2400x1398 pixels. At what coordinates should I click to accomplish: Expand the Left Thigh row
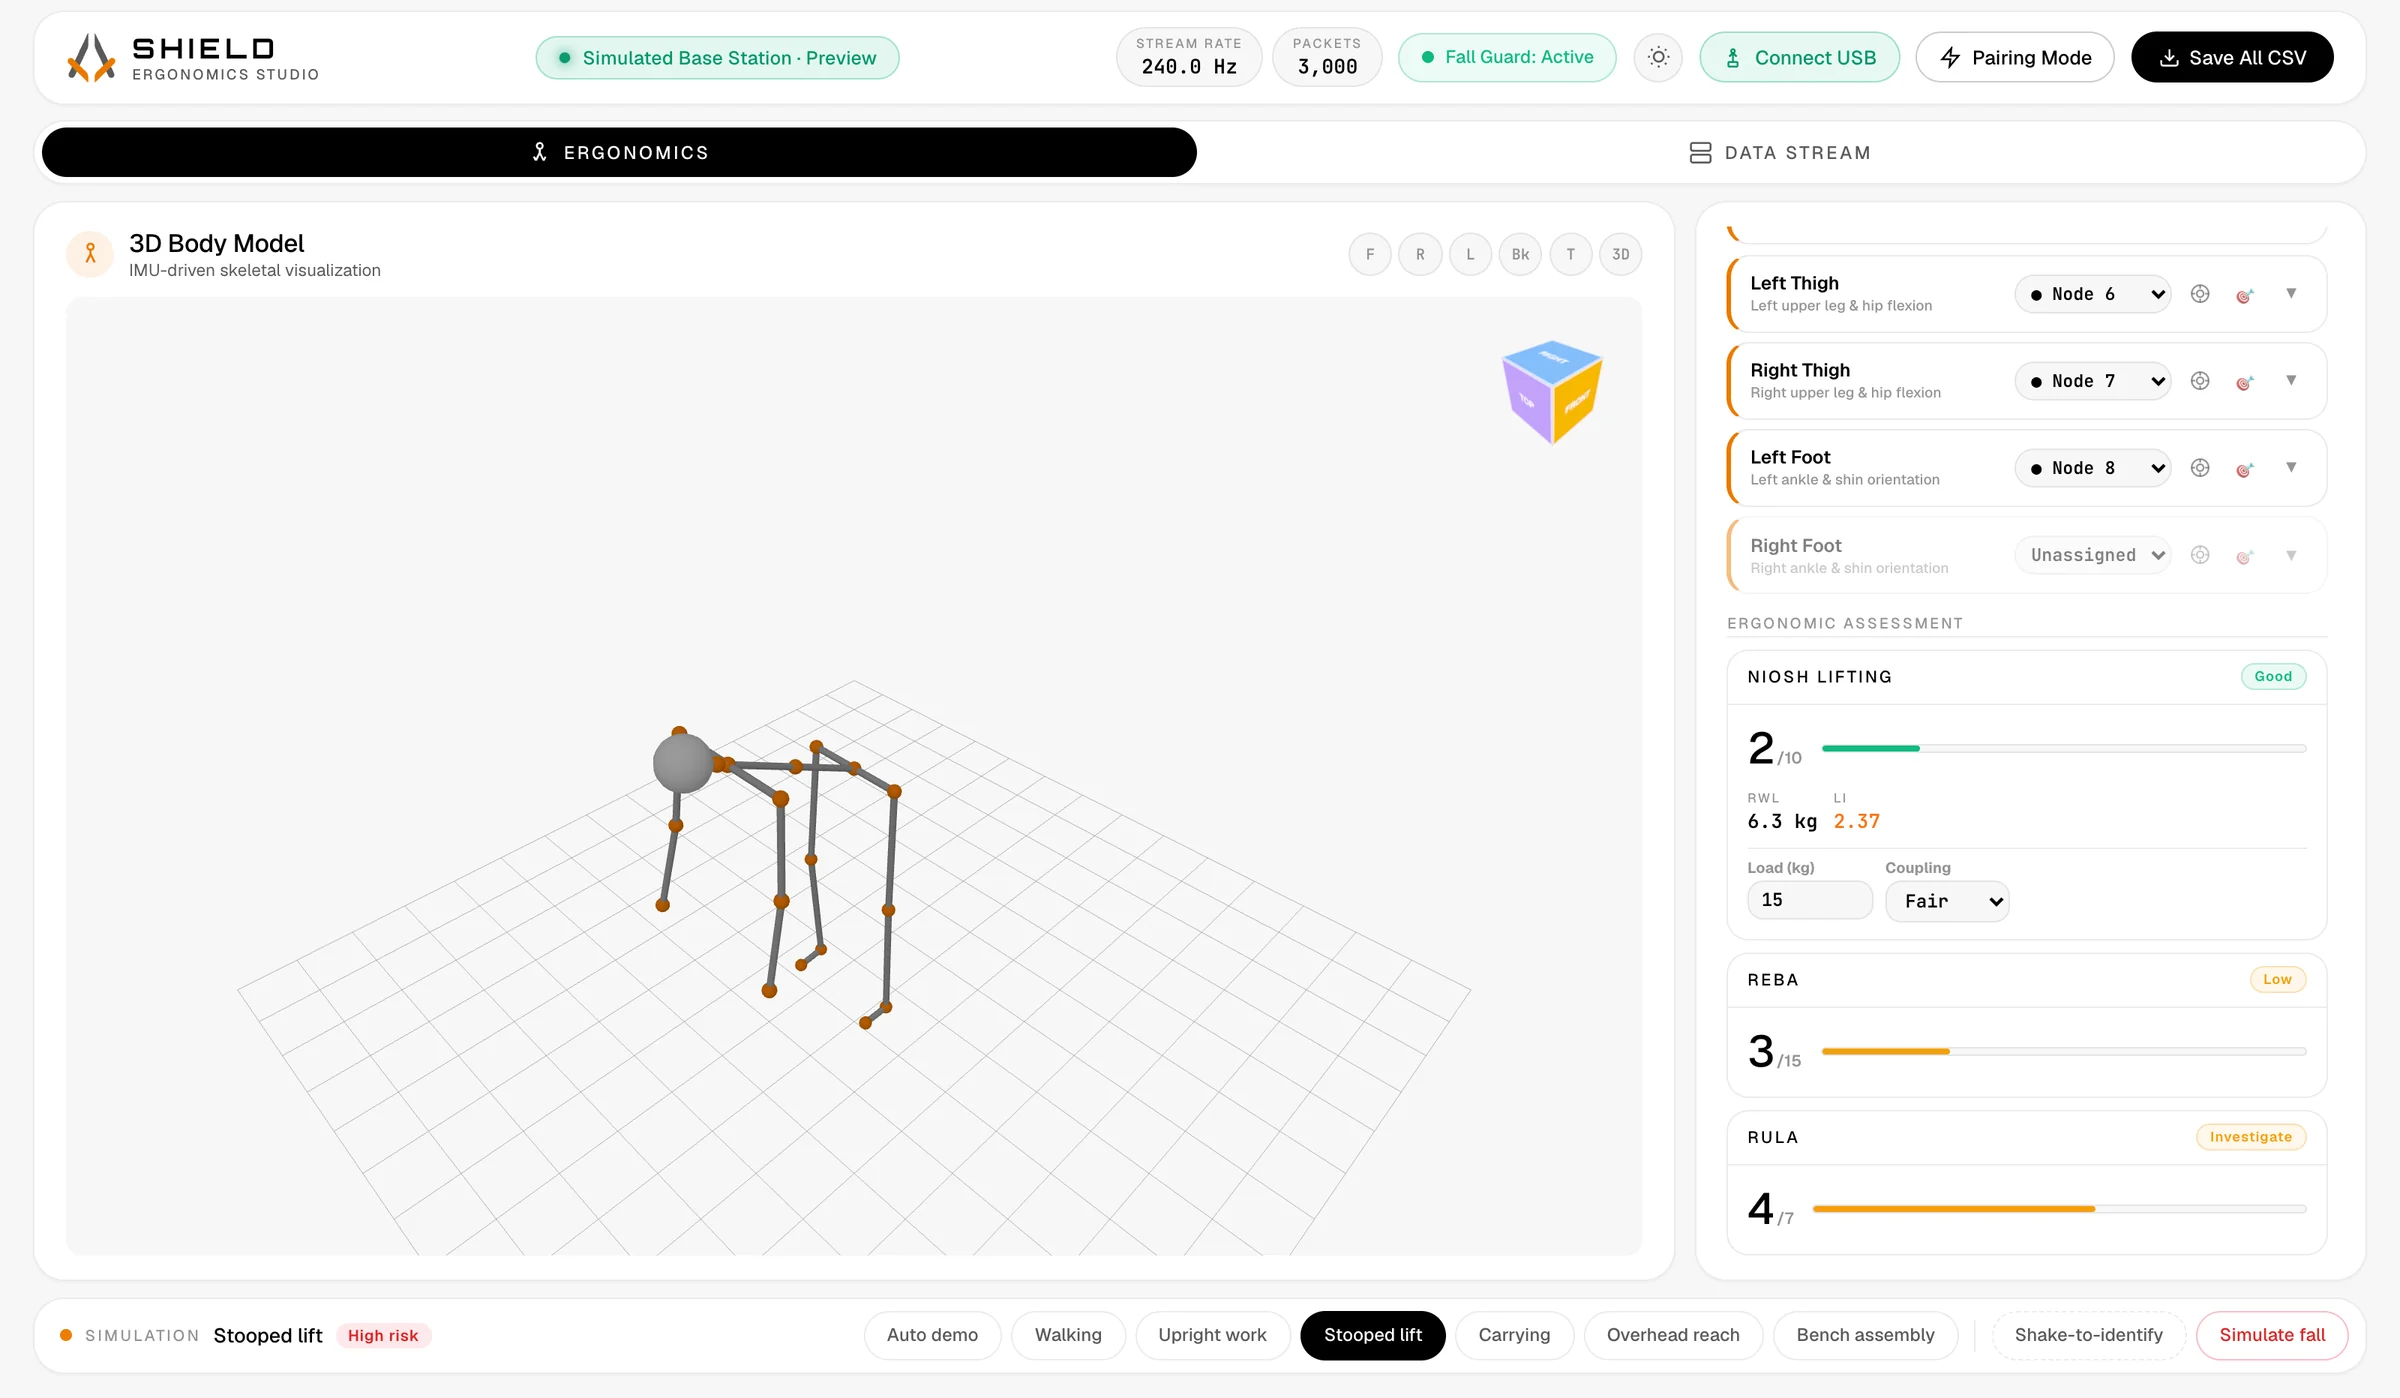pyautogui.click(x=2291, y=294)
